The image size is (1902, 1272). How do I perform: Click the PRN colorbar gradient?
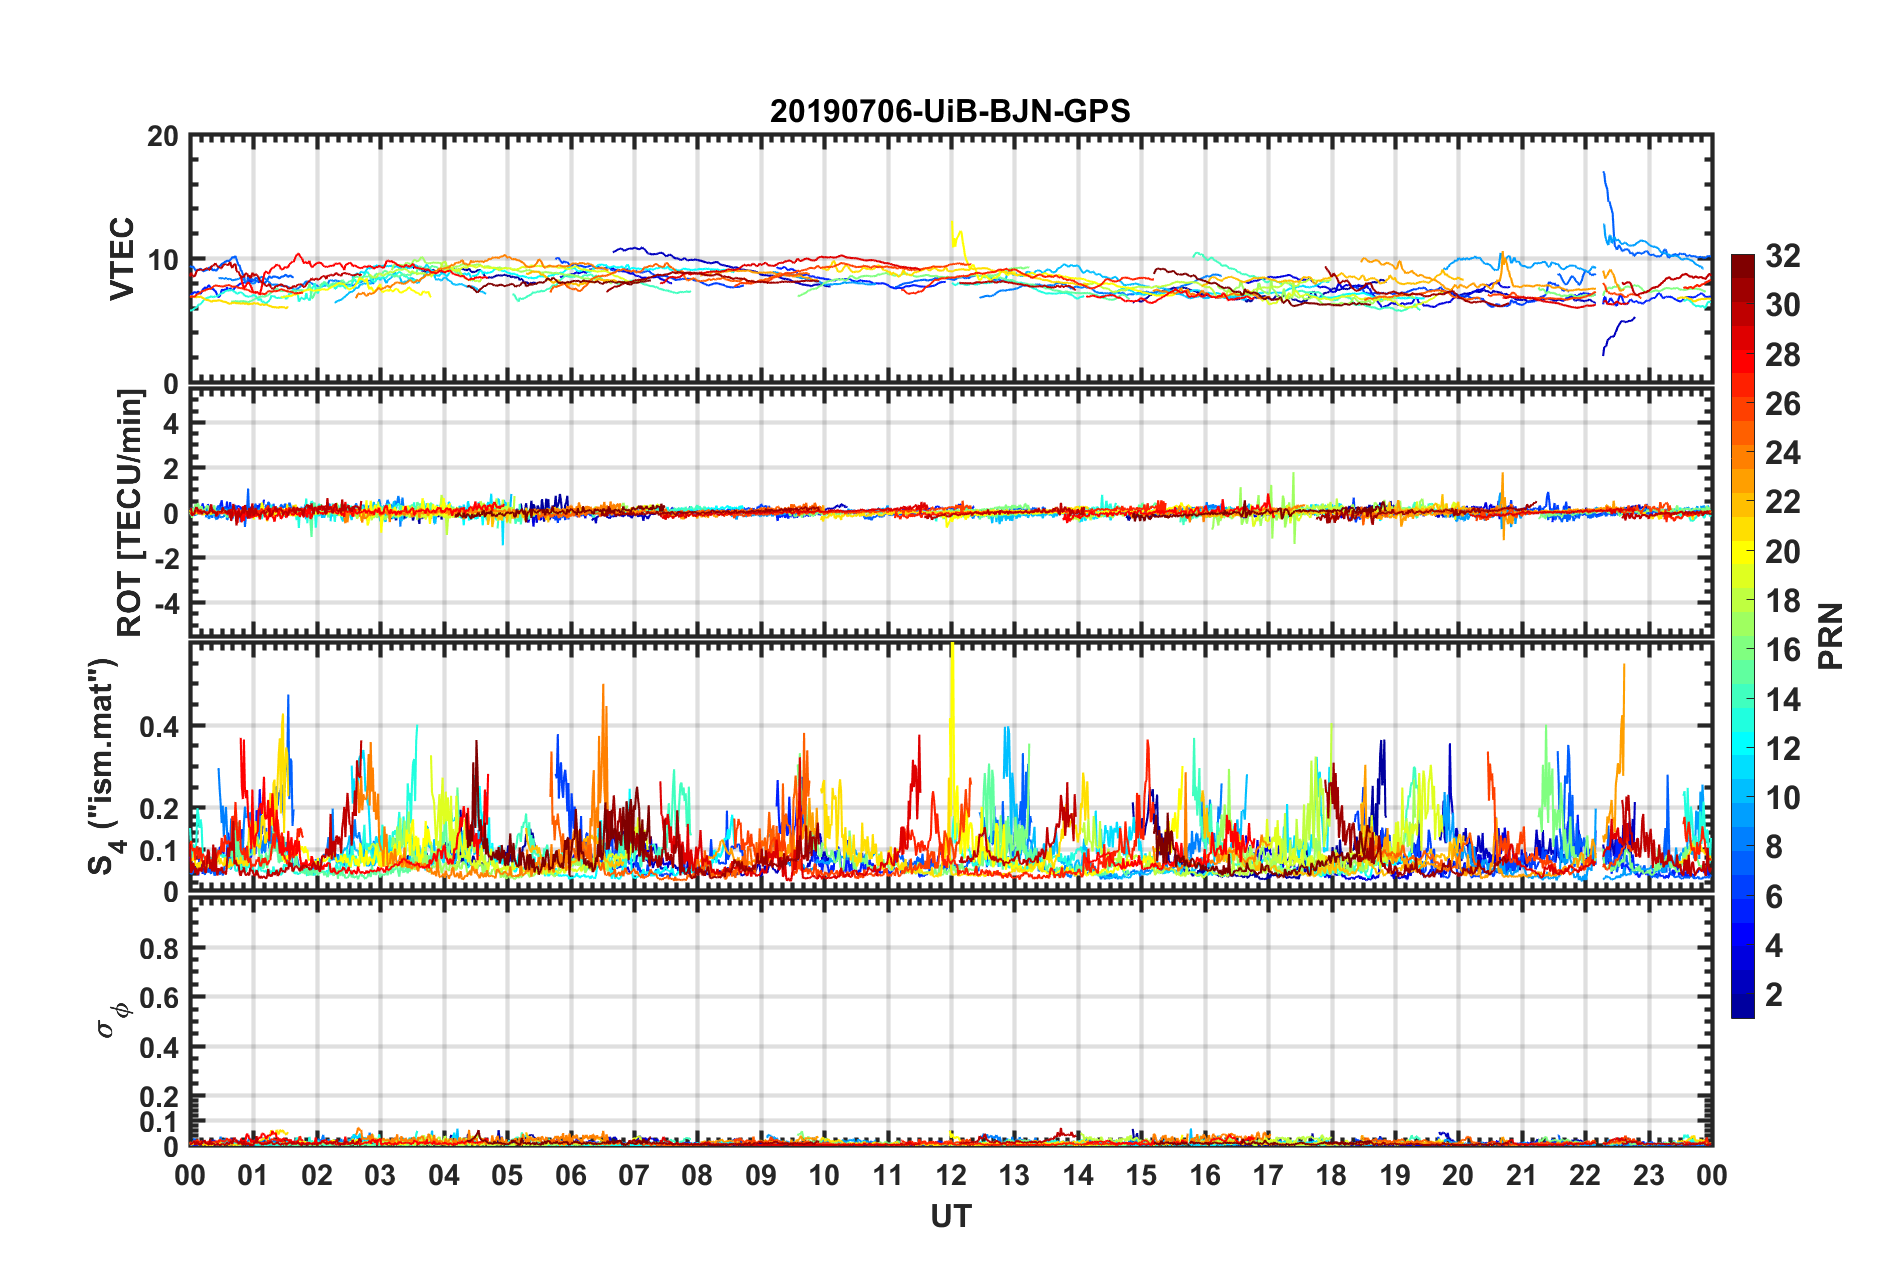click(x=1743, y=636)
